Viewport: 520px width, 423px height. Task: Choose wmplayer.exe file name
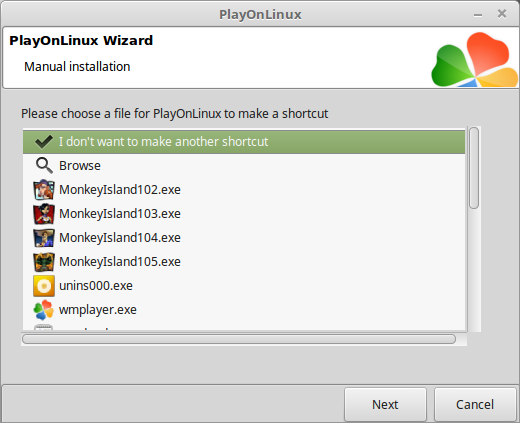click(98, 310)
